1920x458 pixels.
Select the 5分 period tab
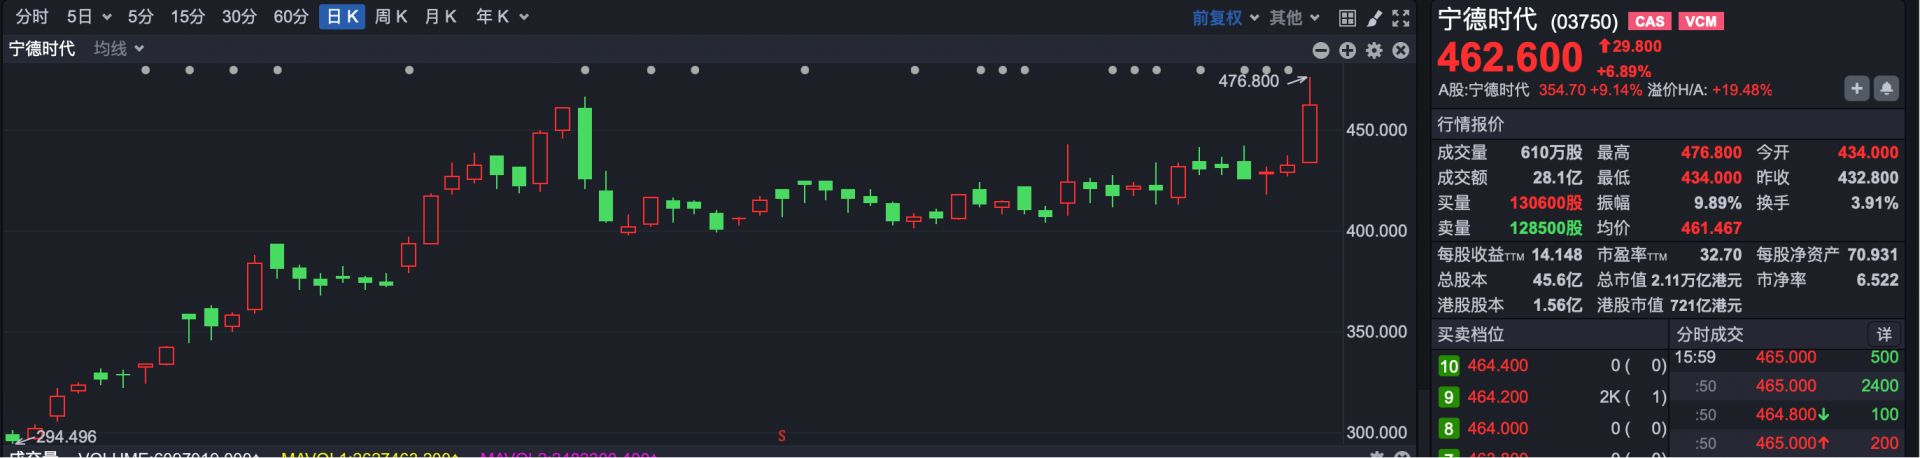(x=141, y=17)
